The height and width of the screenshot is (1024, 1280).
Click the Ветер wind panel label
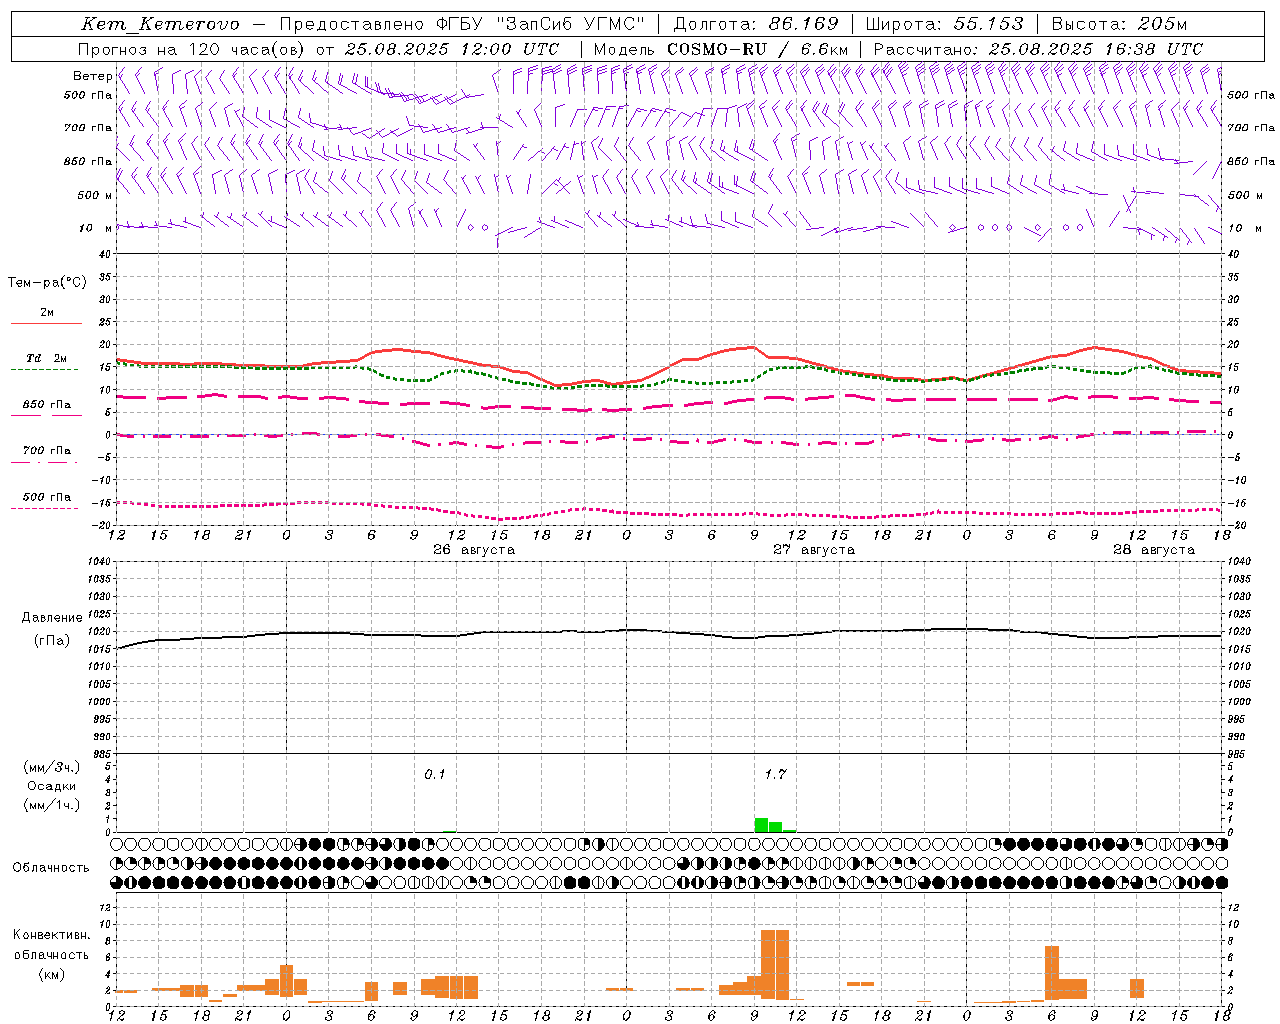click(x=92, y=76)
